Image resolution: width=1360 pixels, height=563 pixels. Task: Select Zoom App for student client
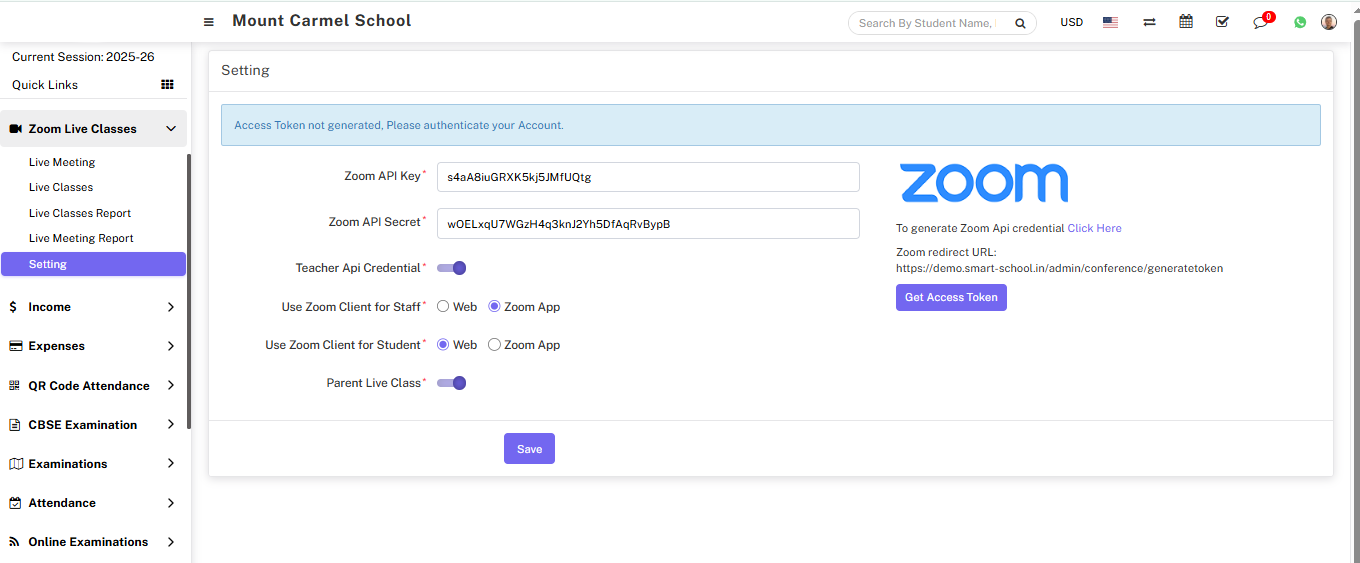click(494, 345)
